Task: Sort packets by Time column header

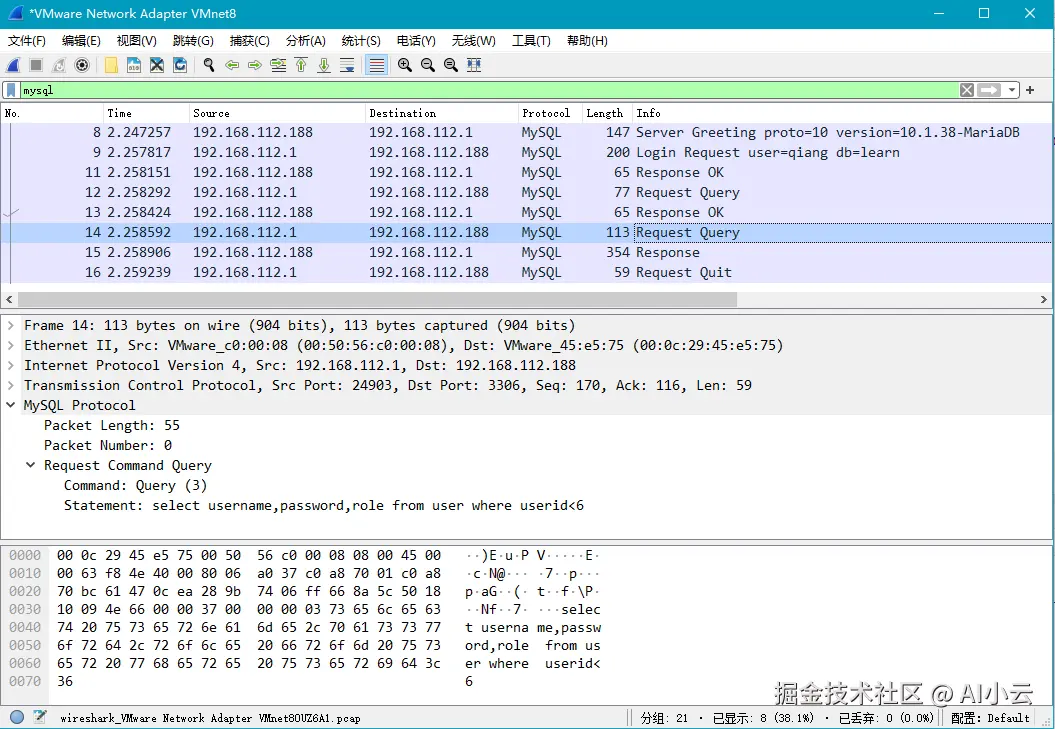Action: tap(146, 113)
